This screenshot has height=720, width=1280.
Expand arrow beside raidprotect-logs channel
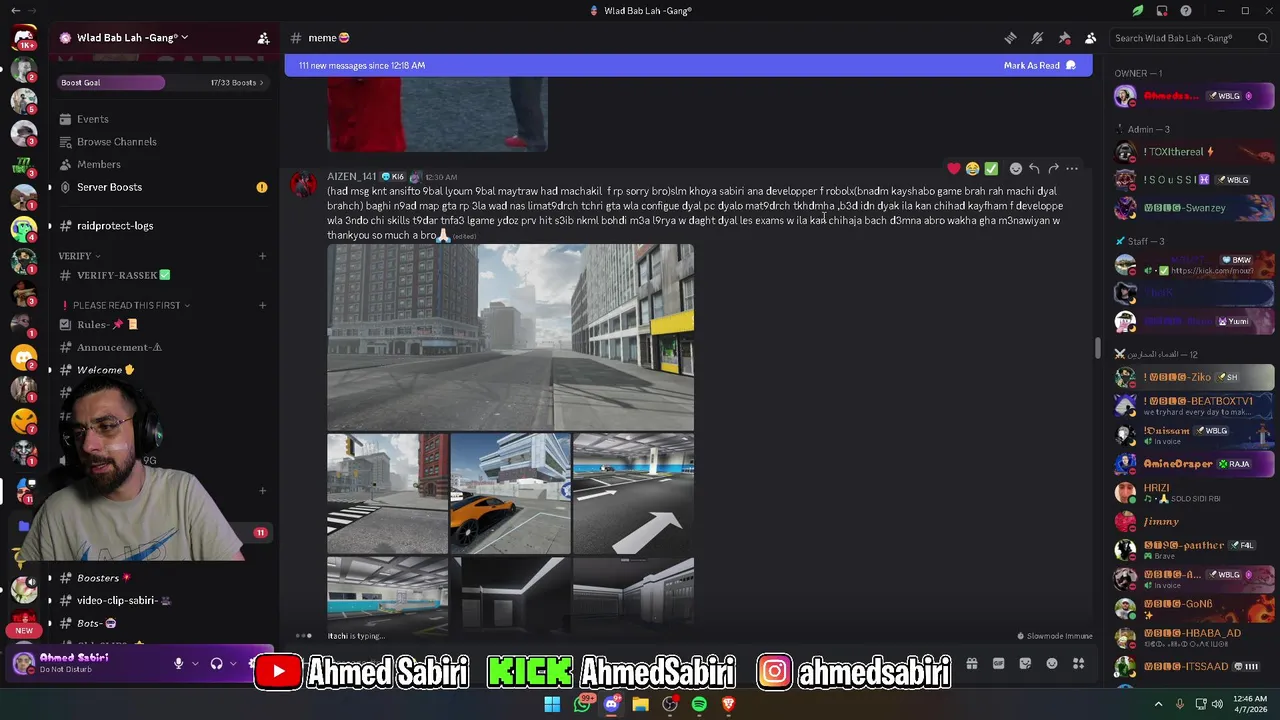pyautogui.click(x=49, y=226)
